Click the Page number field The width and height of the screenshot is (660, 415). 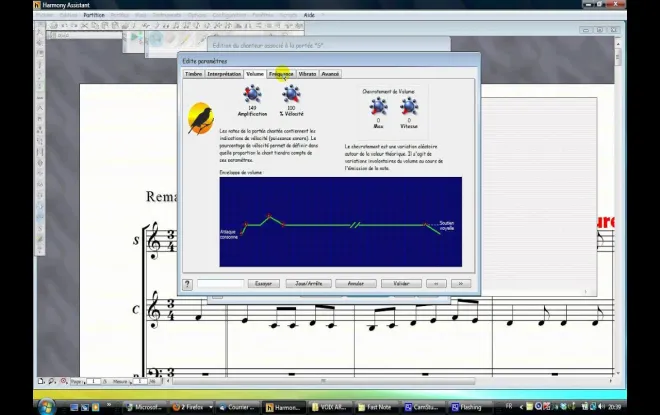[x=93, y=381]
